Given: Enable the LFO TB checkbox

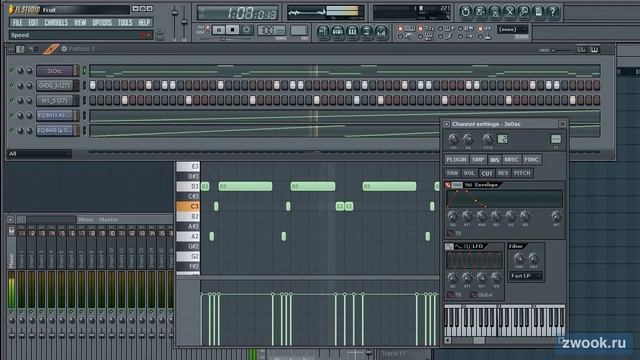Looking at the screenshot, I should (450, 295).
